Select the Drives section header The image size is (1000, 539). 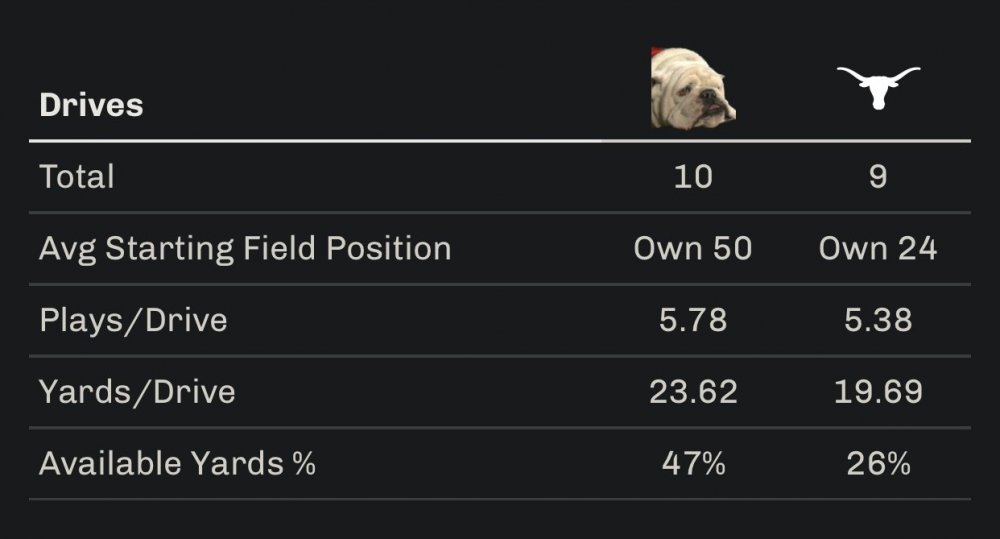pos(91,104)
